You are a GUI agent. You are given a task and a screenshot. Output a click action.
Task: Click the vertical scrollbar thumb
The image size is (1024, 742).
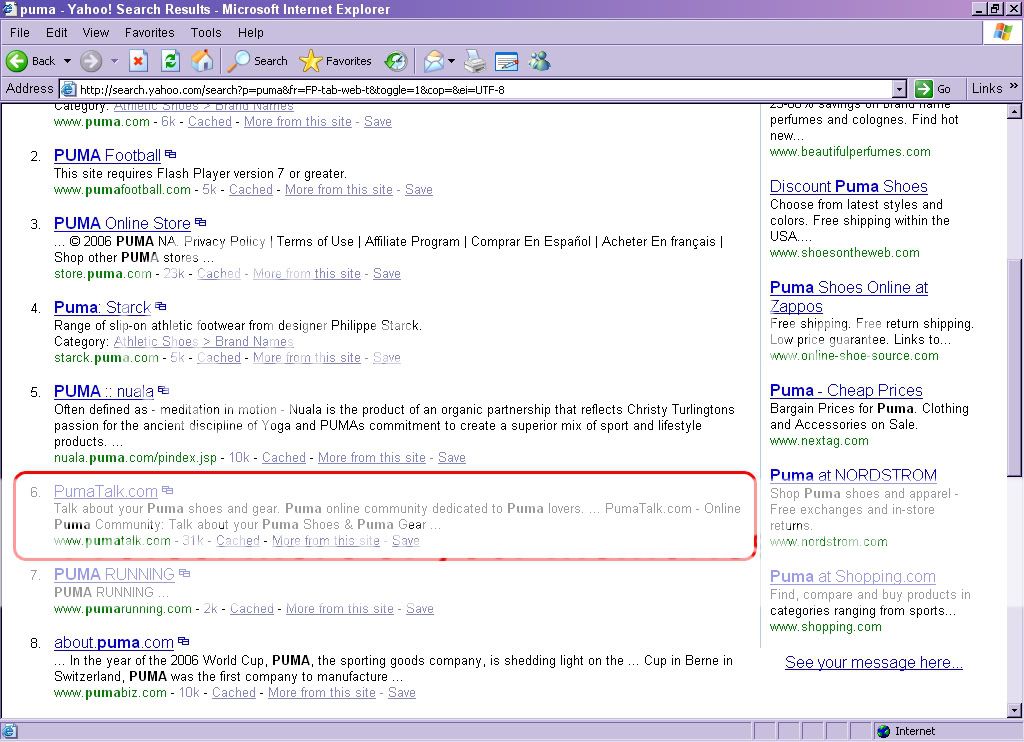click(x=1014, y=368)
